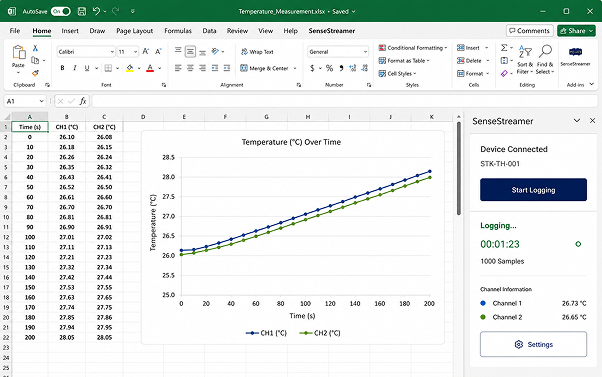Viewport: 602px width, 377px height.
Task: Click the Increase Decimal icon
Action: click(x=352, y=68)
